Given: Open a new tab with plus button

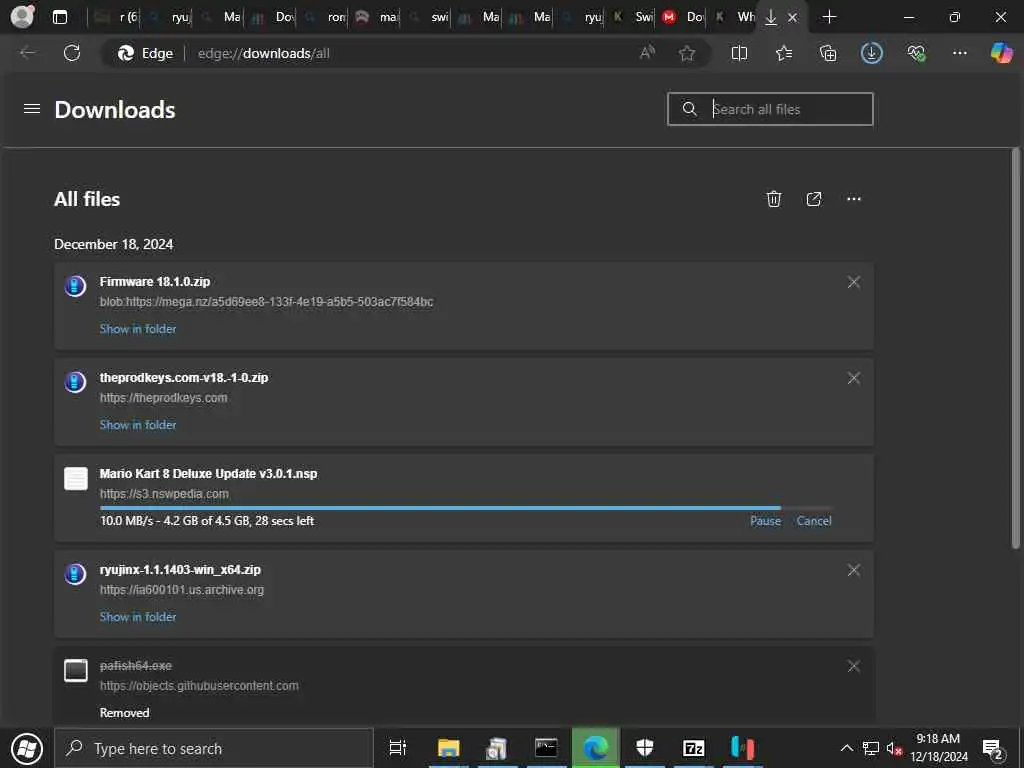Looking at the screenshot, I should coord(829,17).
